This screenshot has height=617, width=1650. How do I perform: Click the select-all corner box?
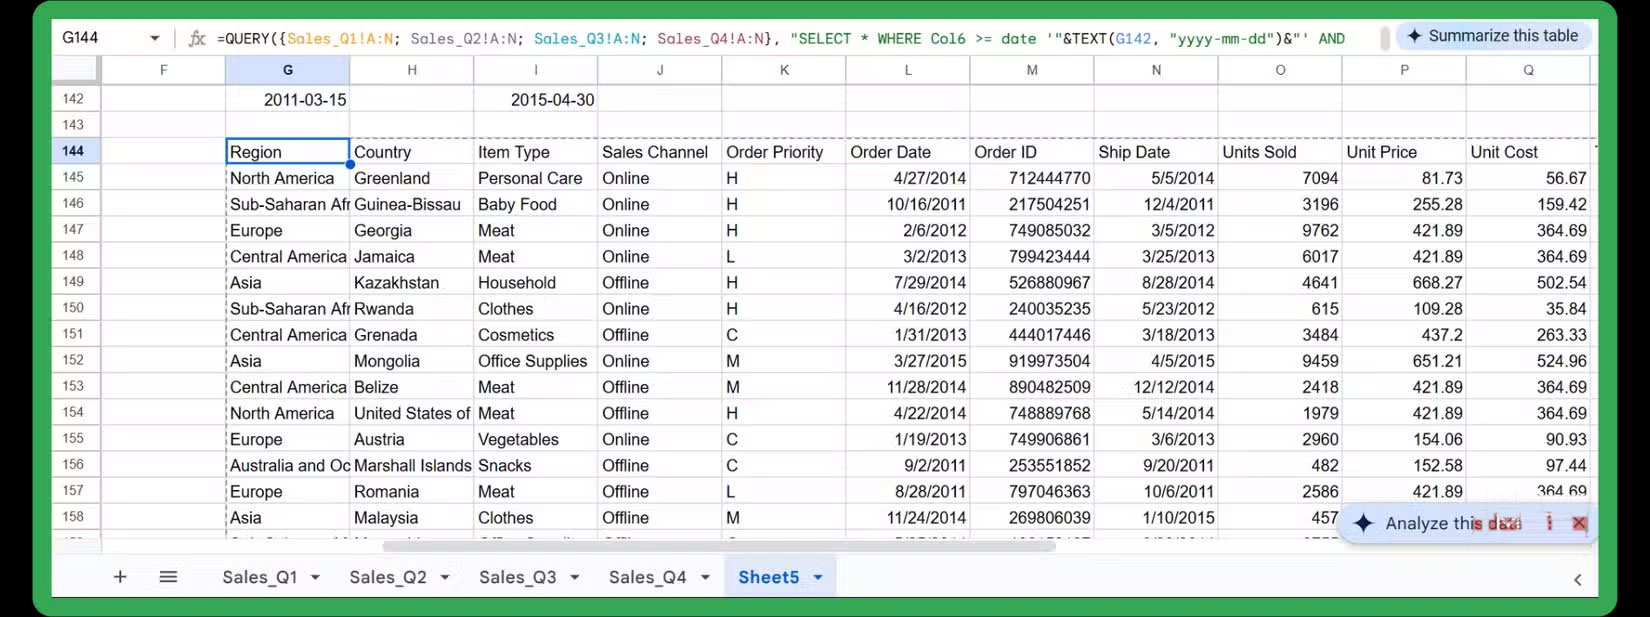(75, 70)
